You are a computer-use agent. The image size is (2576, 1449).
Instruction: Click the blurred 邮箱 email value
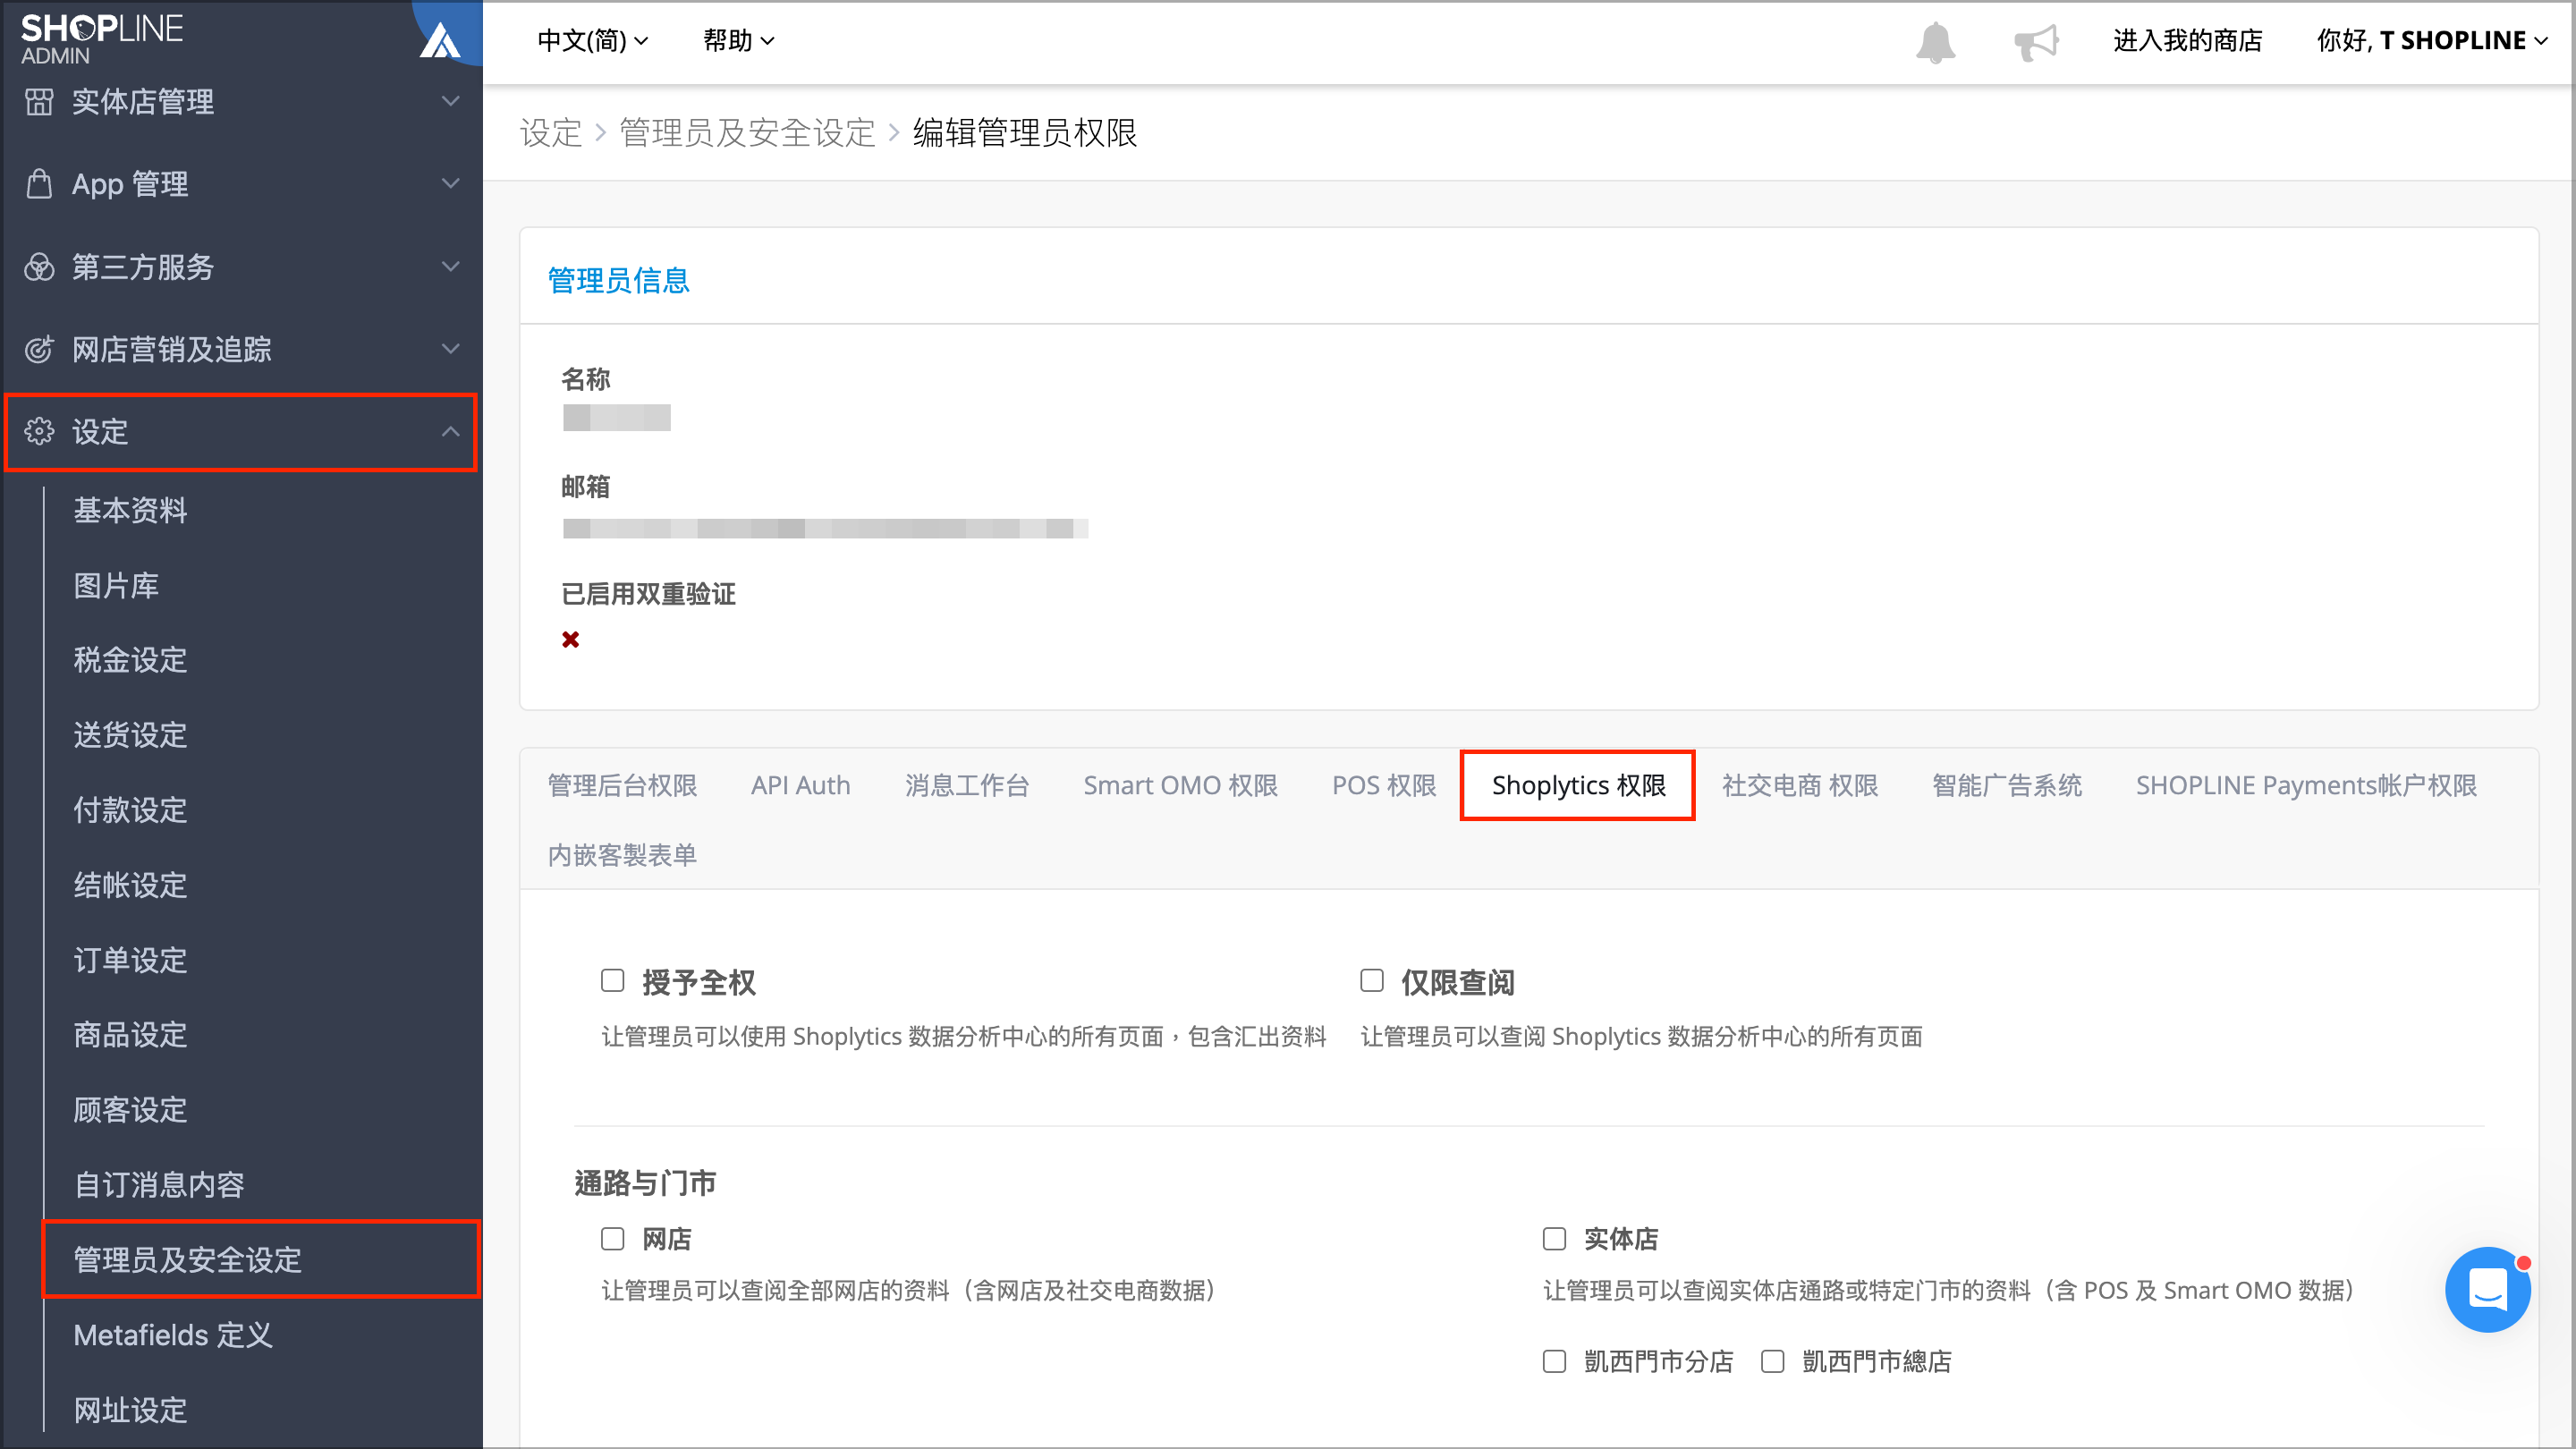pos(825,528)
